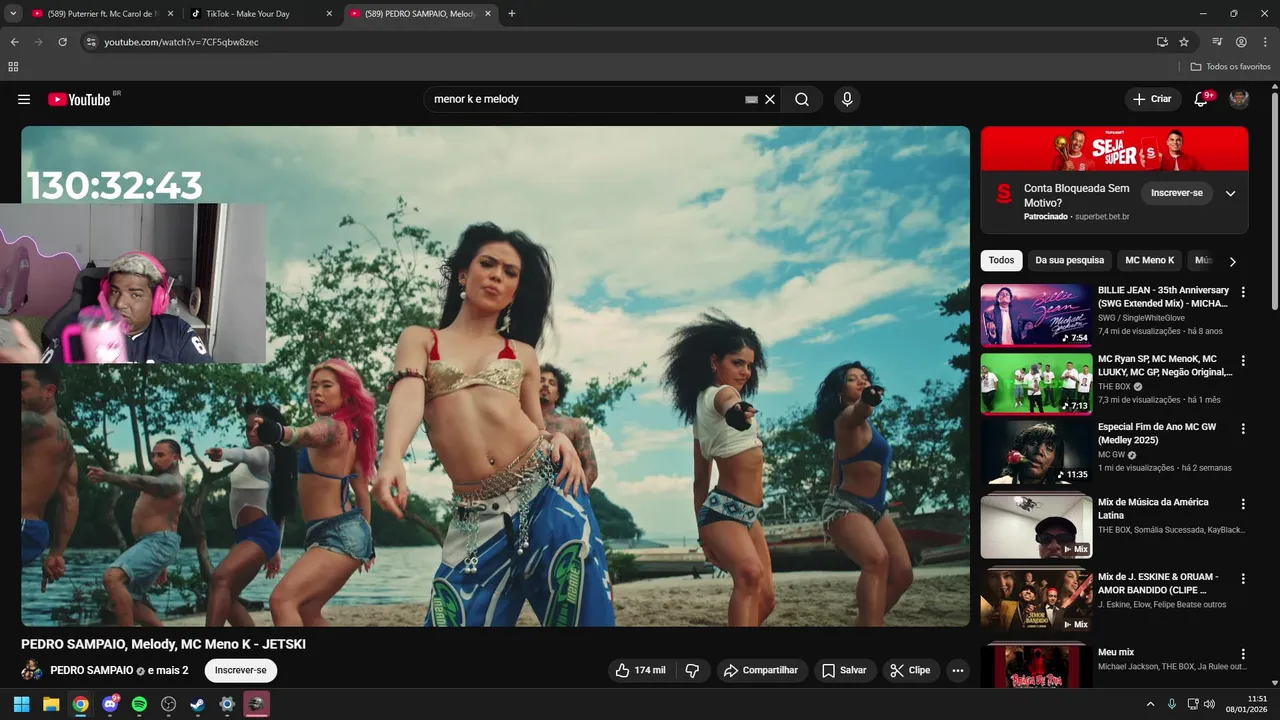Open PEDRO SAMPAIO channel avatar
Viewport: 1280px width, 720px height.
point(32,670)
